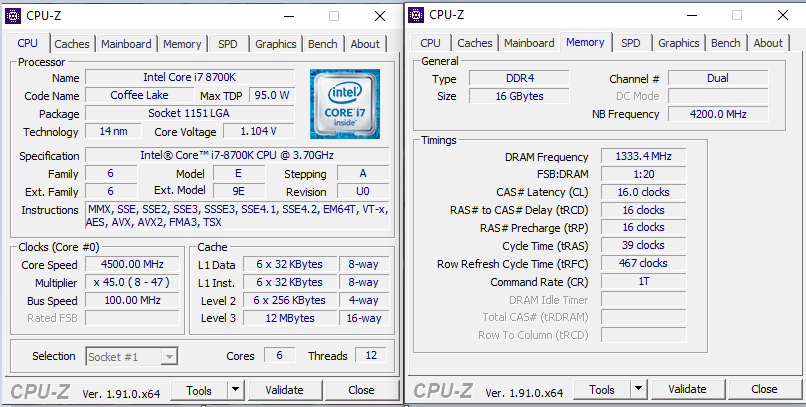Screen dimensions: 806x407
Task: Click tRFC value 467 clocks
Action: pos(644,263)
